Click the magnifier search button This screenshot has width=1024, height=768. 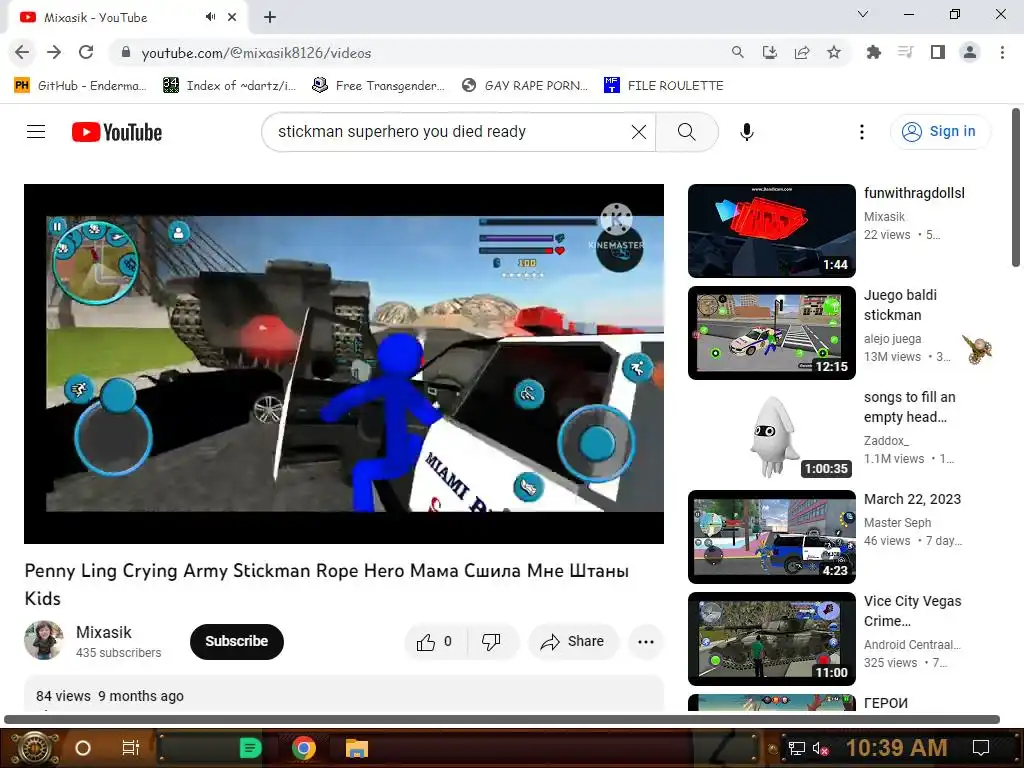[686, 132]
